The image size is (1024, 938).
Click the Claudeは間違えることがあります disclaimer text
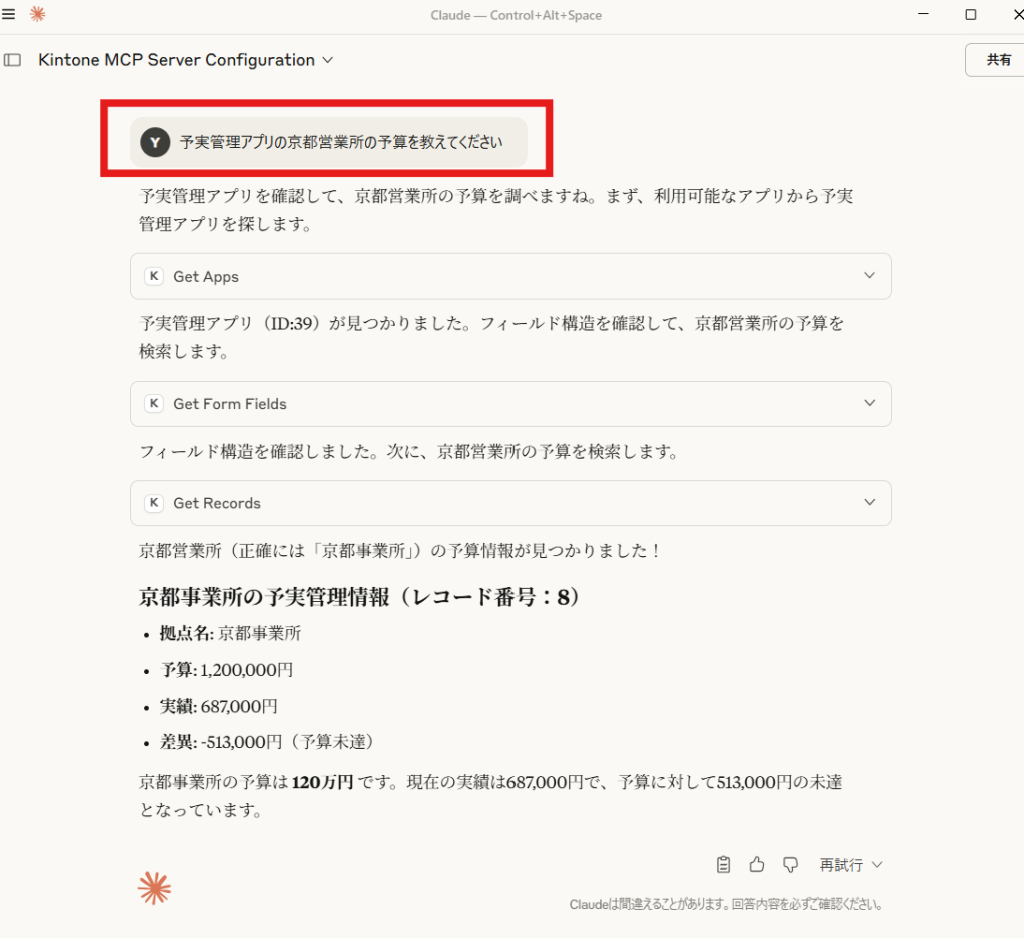726,905
